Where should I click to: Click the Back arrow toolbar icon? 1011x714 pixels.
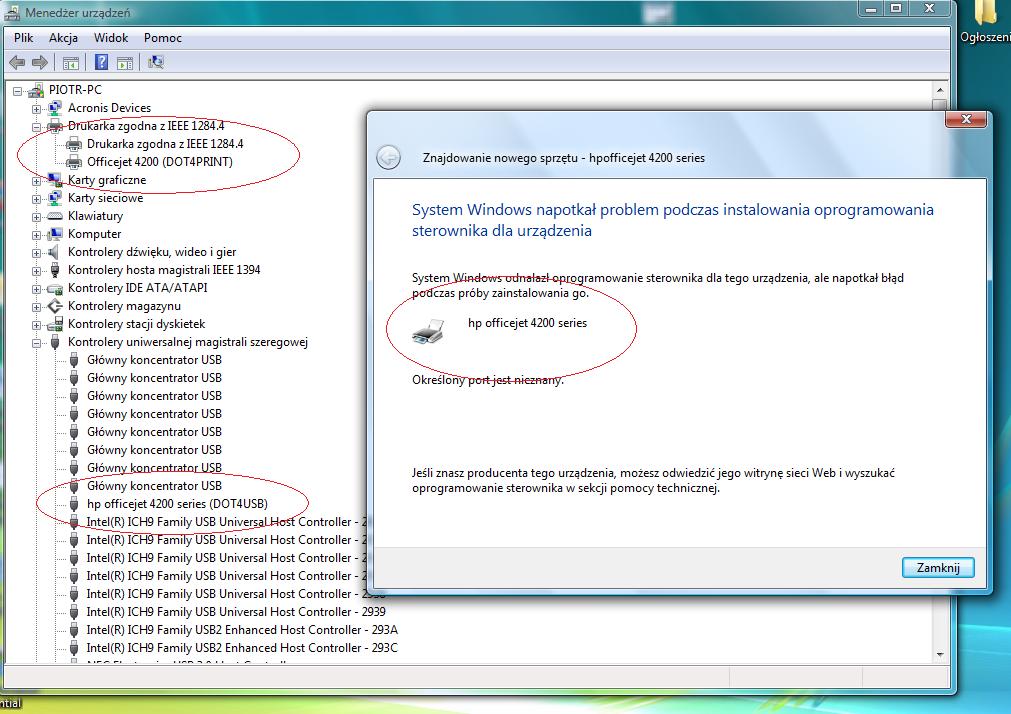(x=17, y=63)
